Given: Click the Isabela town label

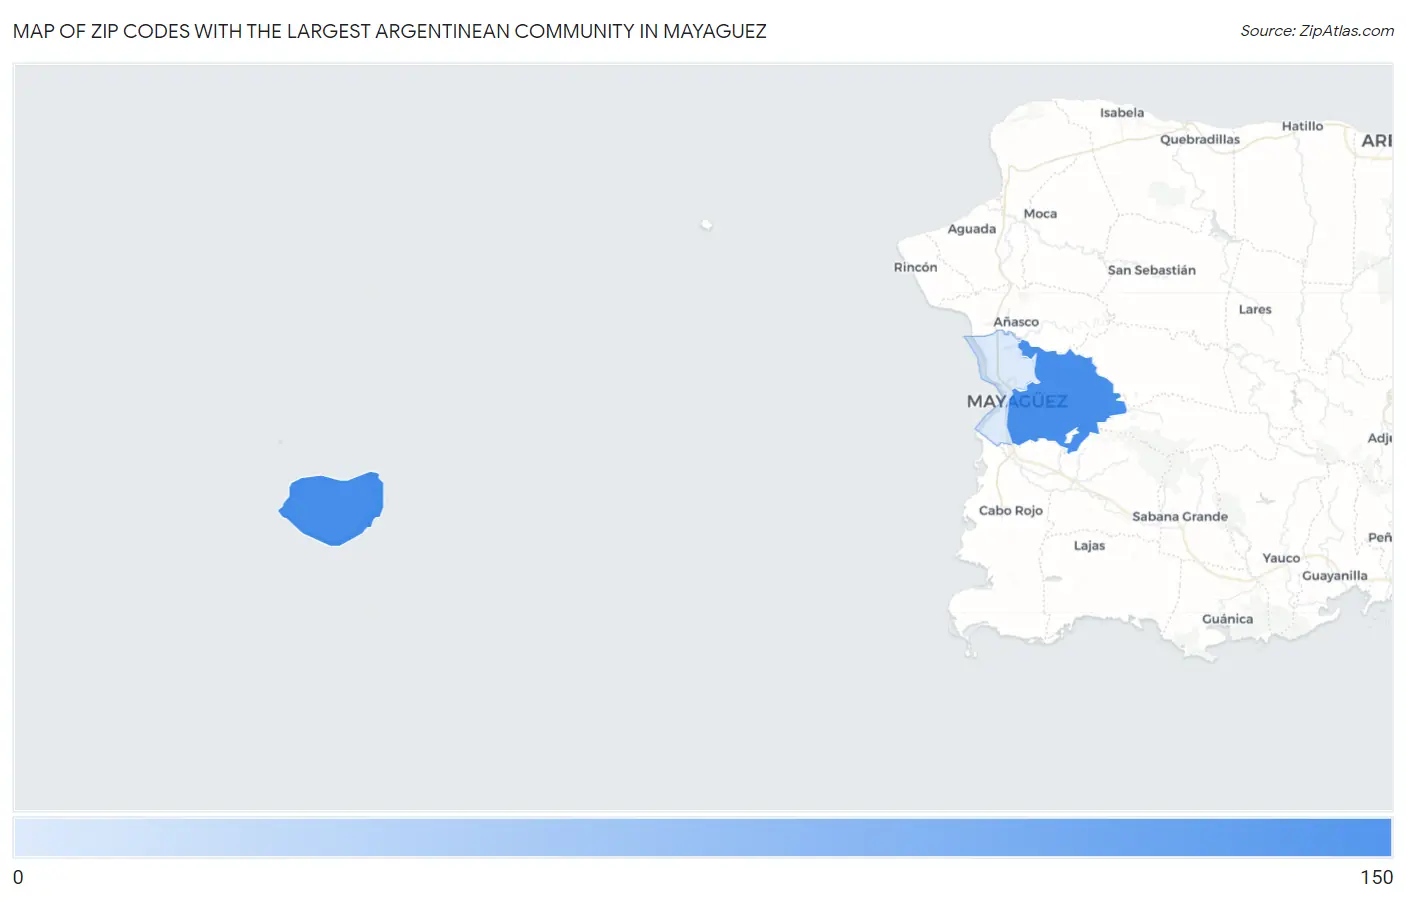Looking at the screenshot, I should tap(1122, 113).
